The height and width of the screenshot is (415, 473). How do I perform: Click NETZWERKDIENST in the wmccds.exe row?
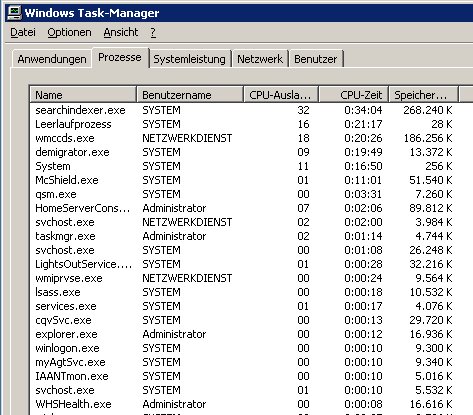187,138
